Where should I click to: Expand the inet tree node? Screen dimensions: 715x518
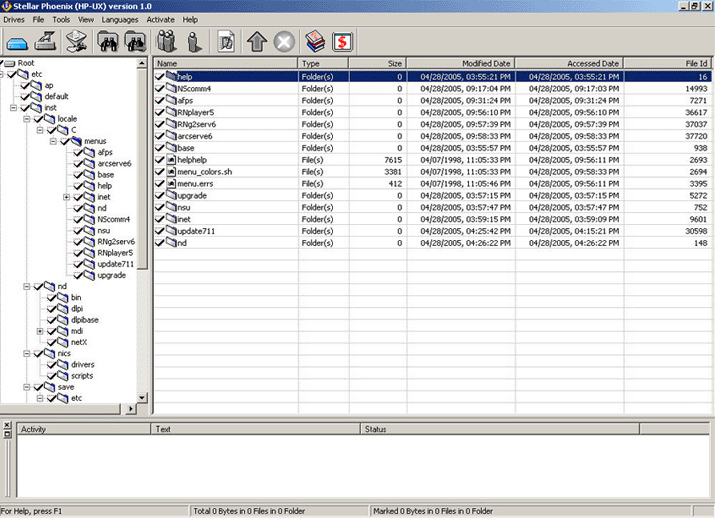pyautogui.click(x=67, y=197)
